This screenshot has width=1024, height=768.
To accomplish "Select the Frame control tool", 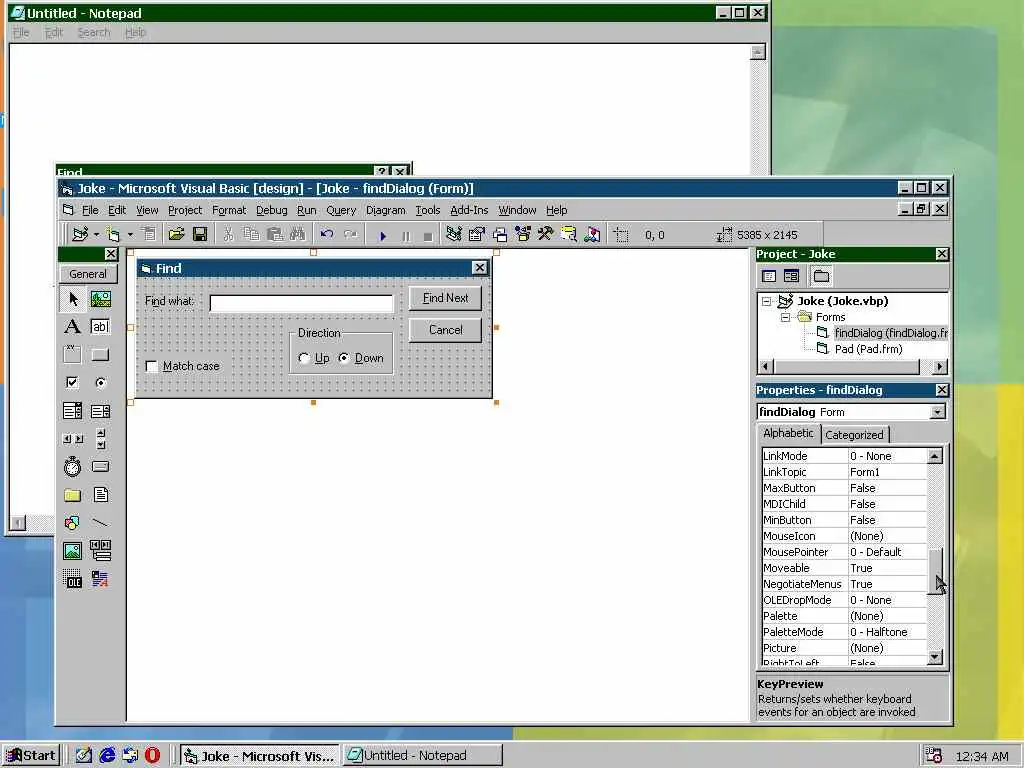I will [72, 355].
